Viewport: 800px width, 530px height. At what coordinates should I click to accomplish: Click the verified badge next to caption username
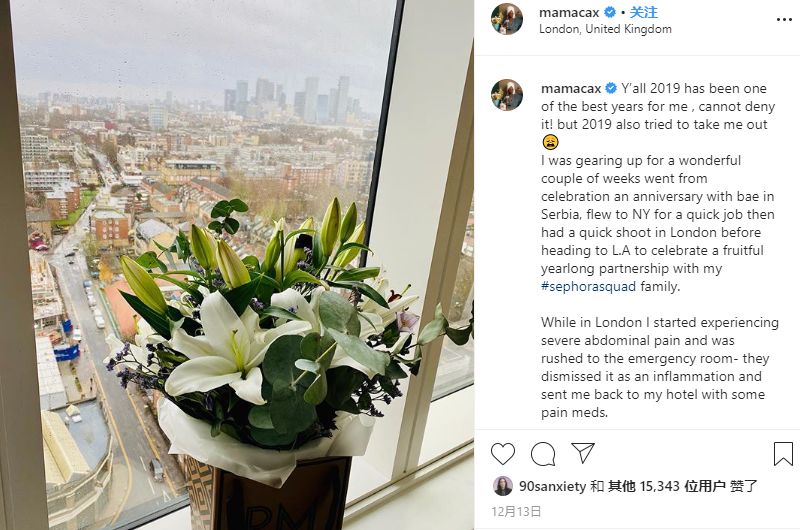pyautogui.click(x=611, y=88)
